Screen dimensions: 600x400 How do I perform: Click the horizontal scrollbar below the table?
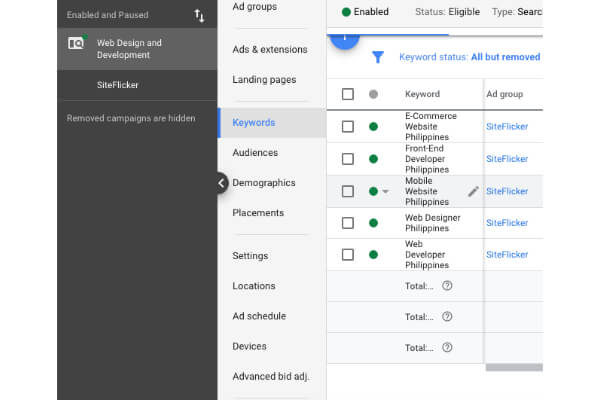514,367
